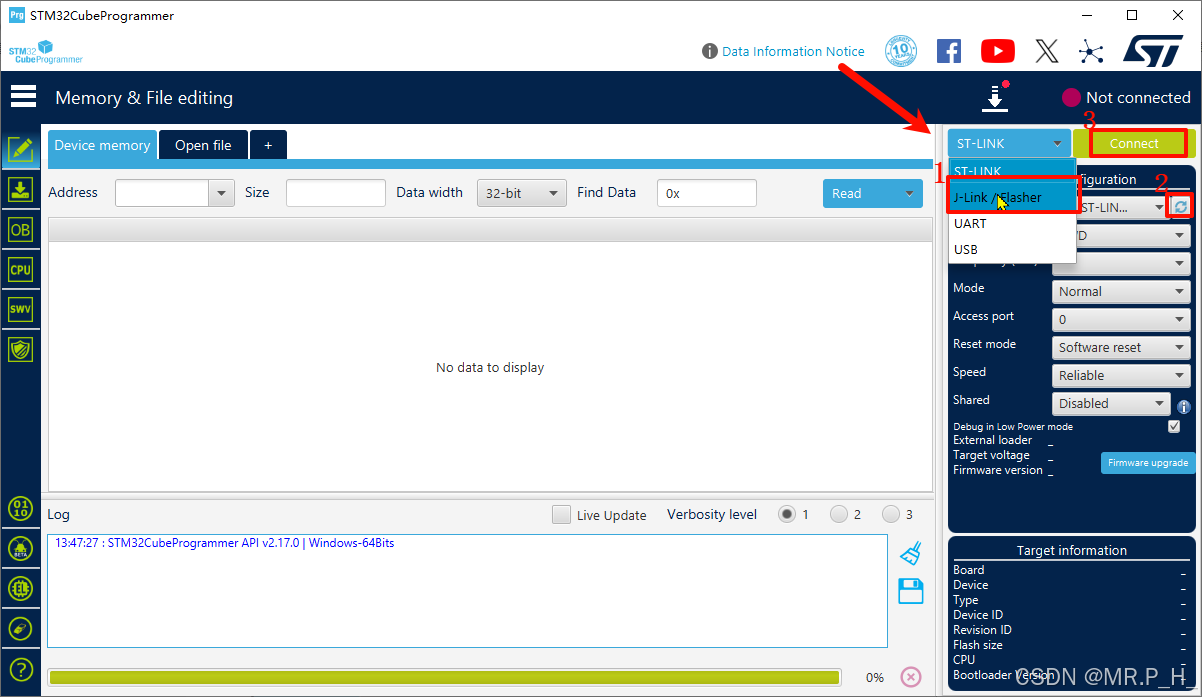Click the Find Data input field
Image resolution: width=1202 pixels, height=697 pixels.
(x=707, y=193)
